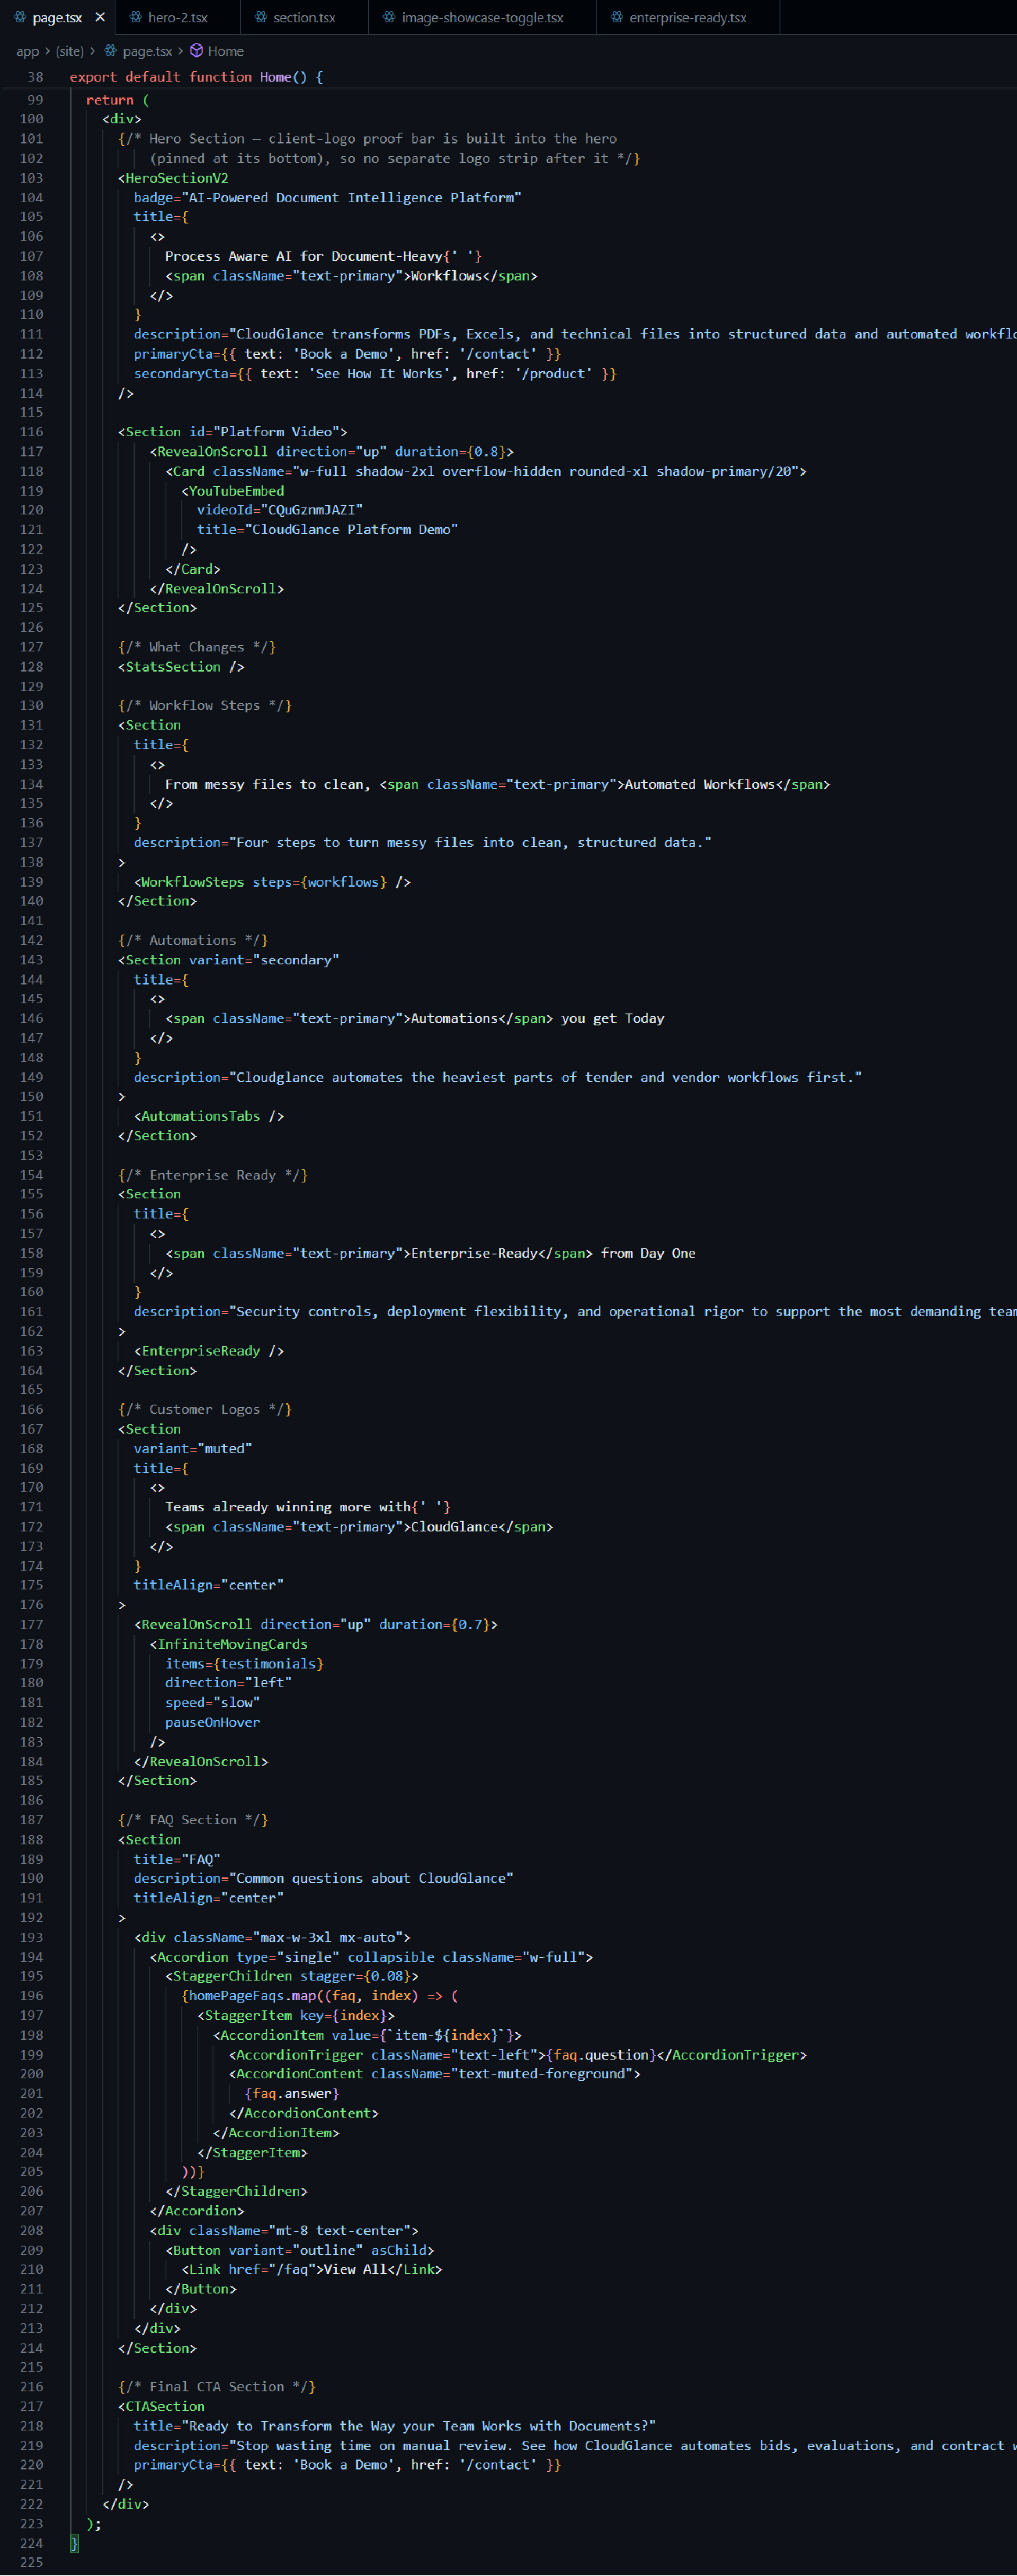Open the image-showcase-toggle.tsx tab
Viewport: 1017px width, 2576px height.
482,17
